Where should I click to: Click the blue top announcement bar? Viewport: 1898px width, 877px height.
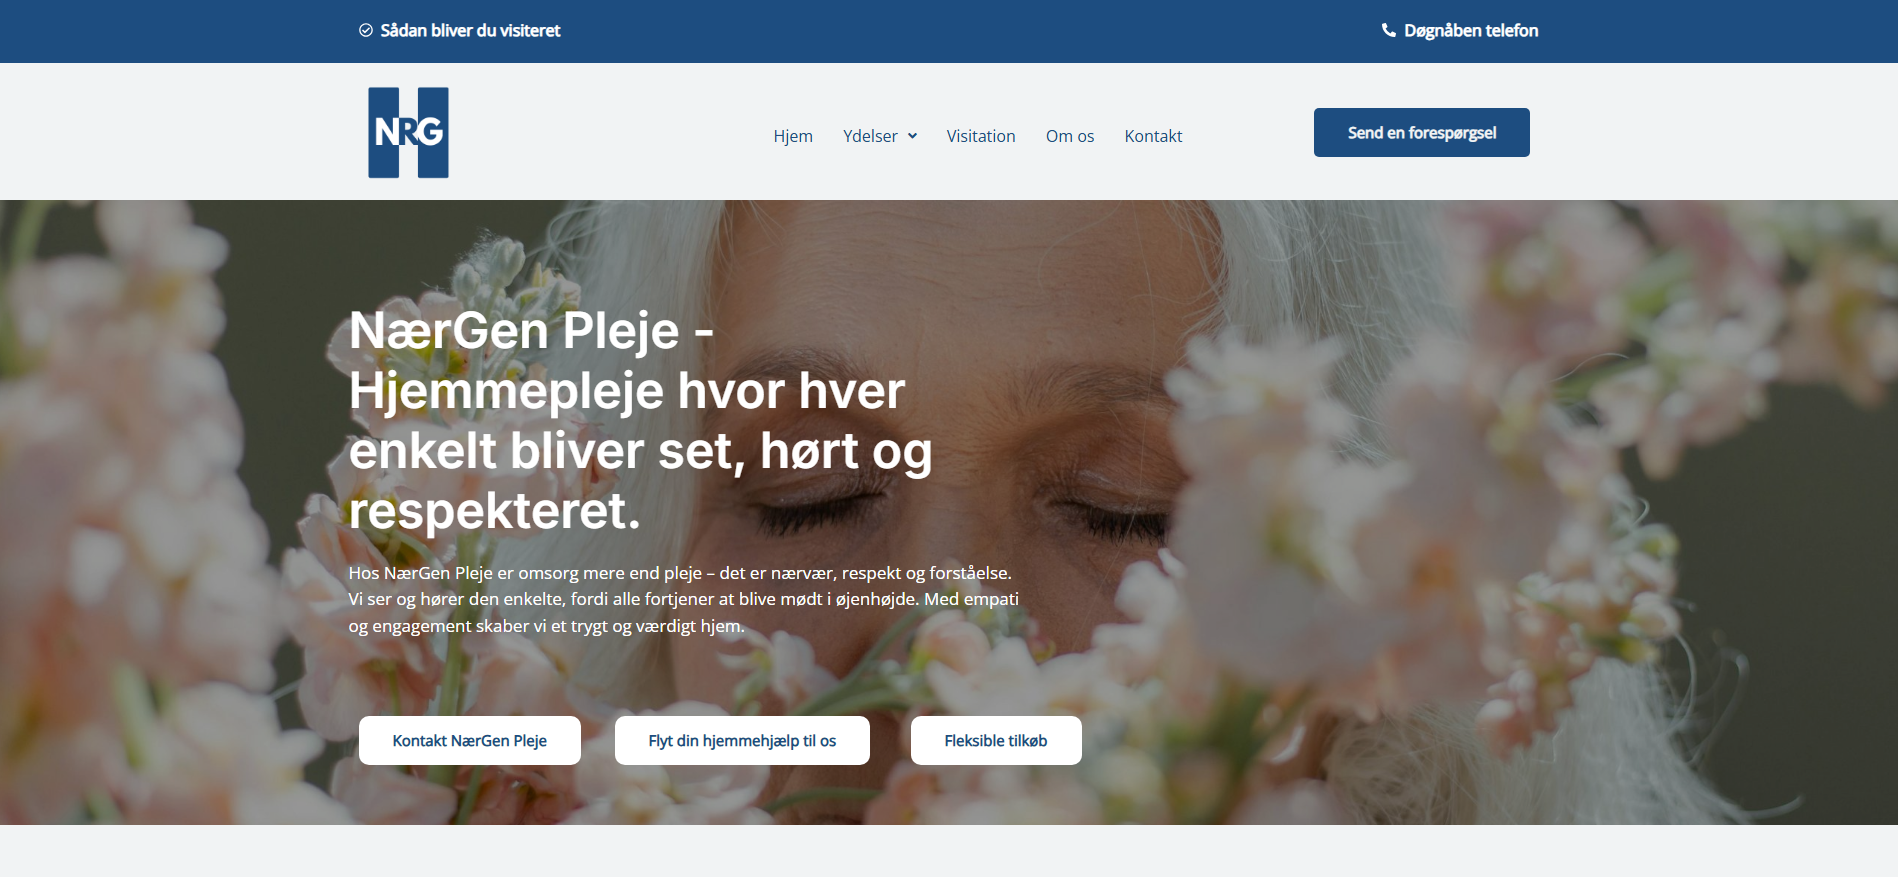(x=949, y=31)
